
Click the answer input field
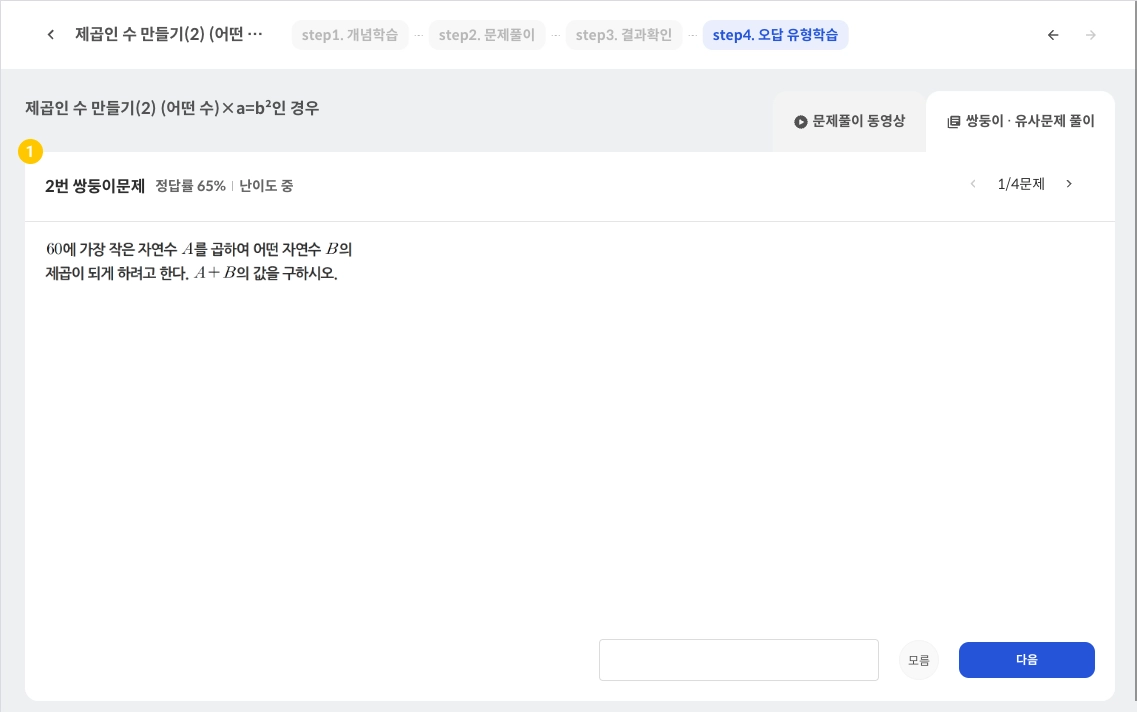pos(738,660)
